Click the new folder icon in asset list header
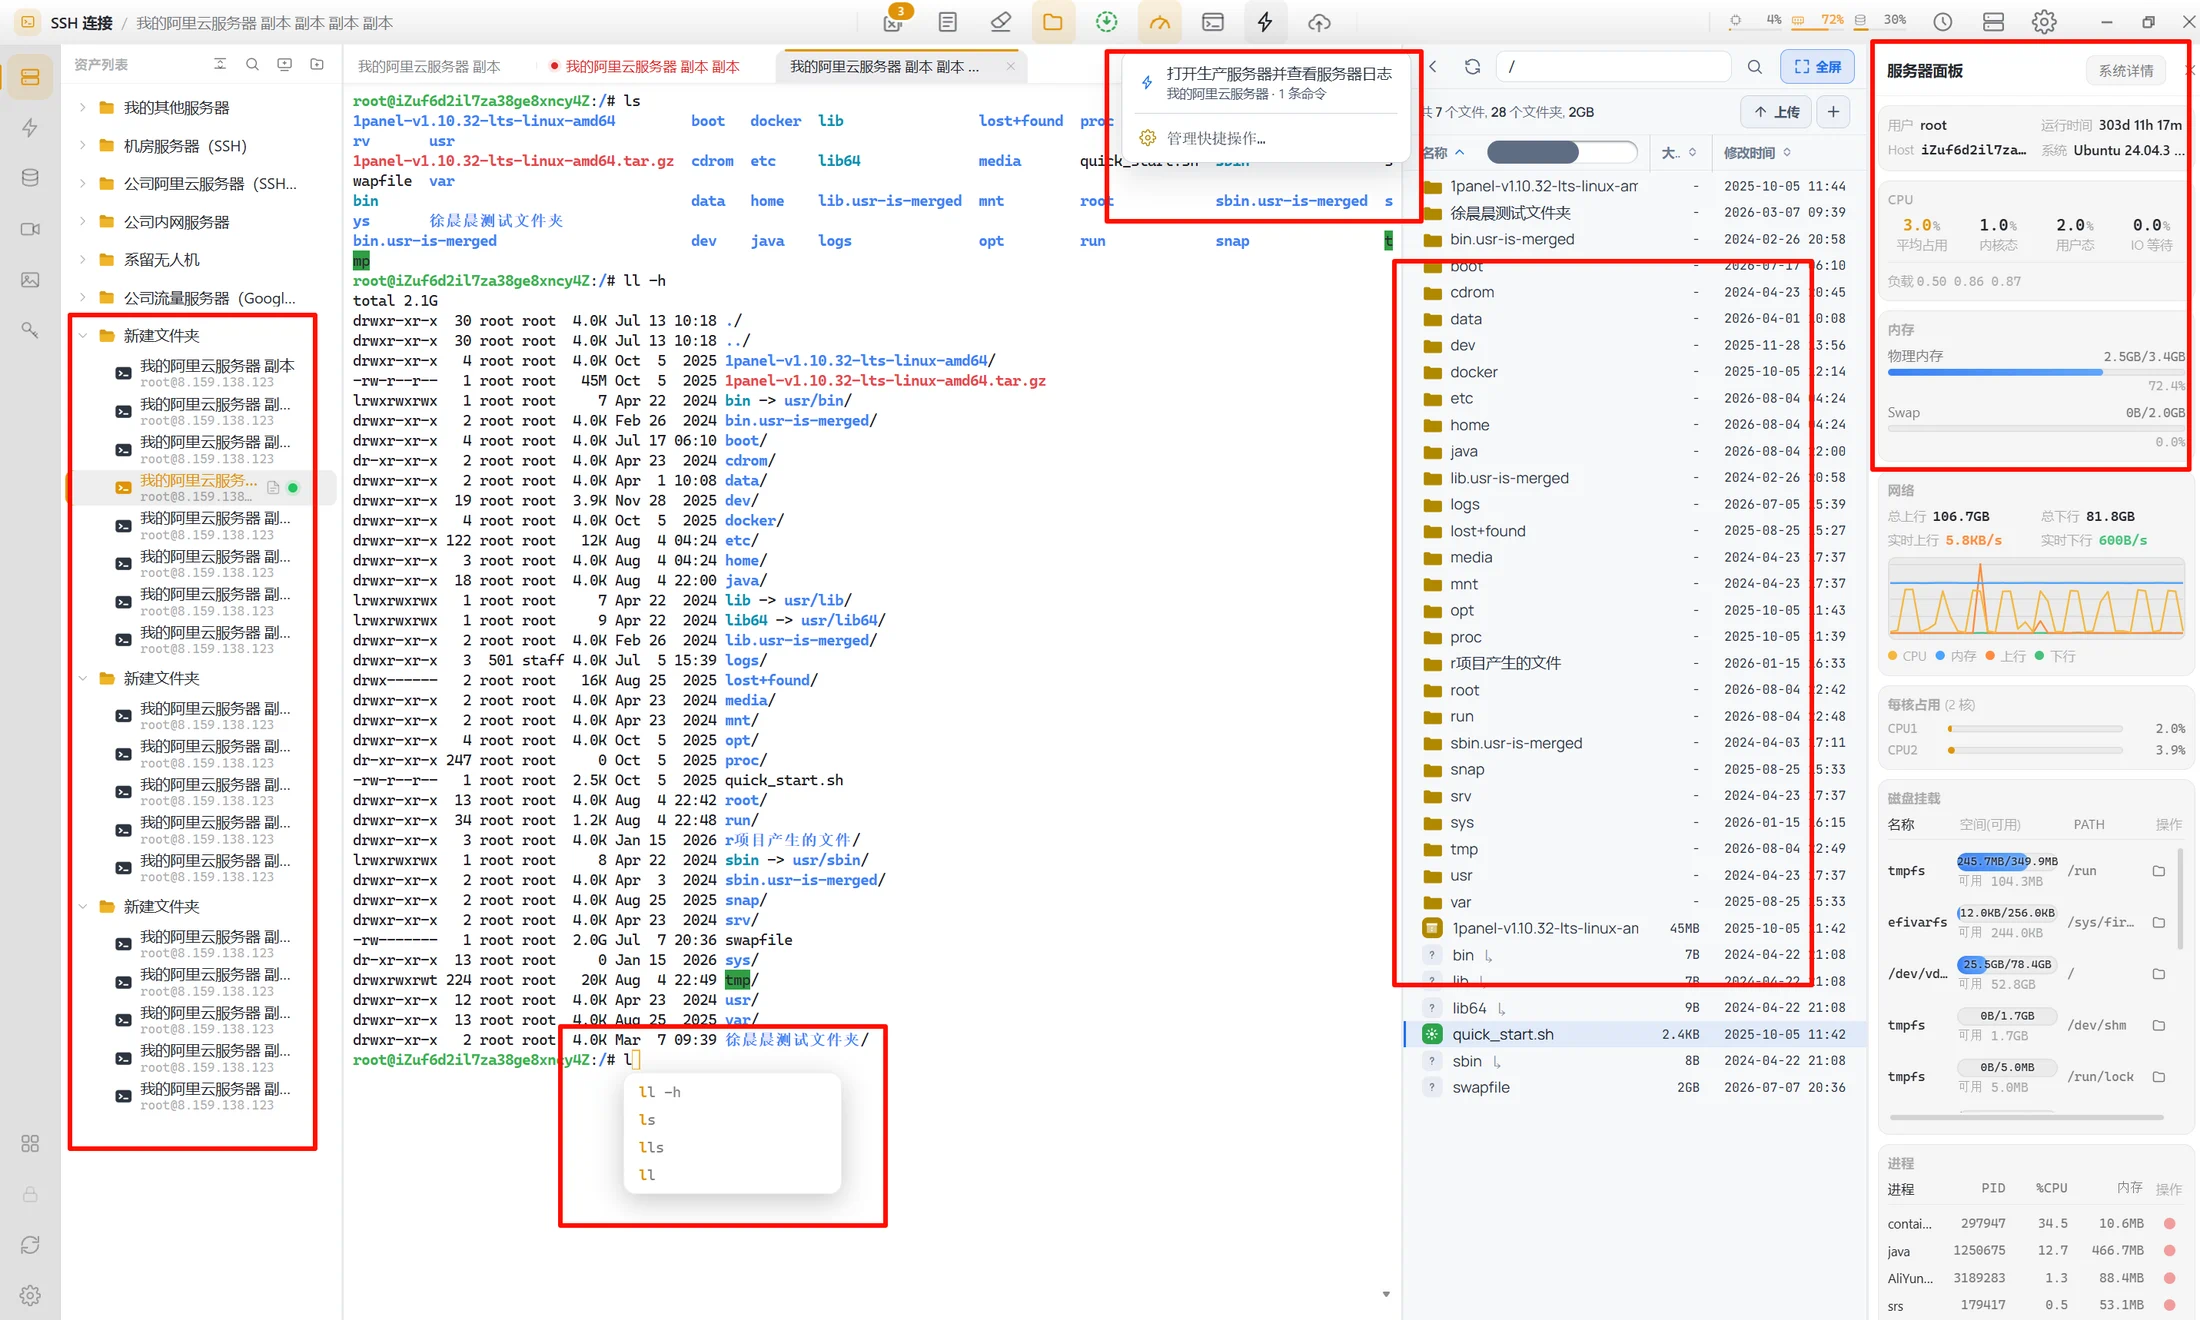 (317, 64)
